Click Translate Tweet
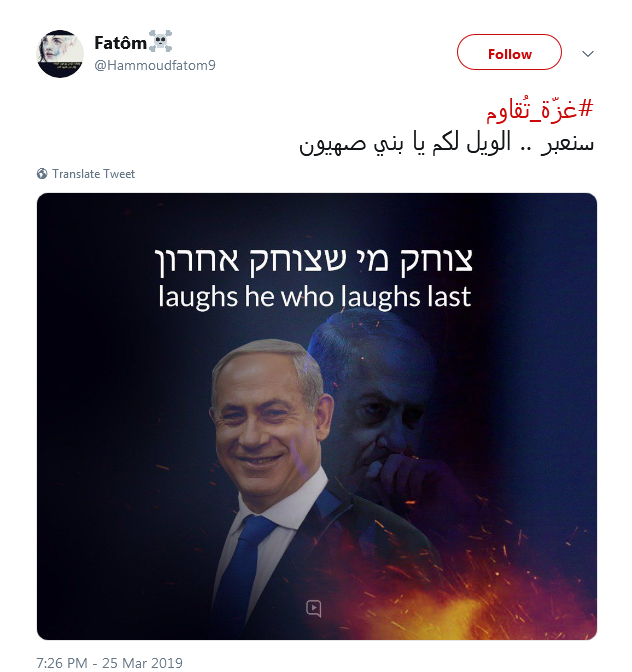This screenshot has width=632, height=672. 93,174
